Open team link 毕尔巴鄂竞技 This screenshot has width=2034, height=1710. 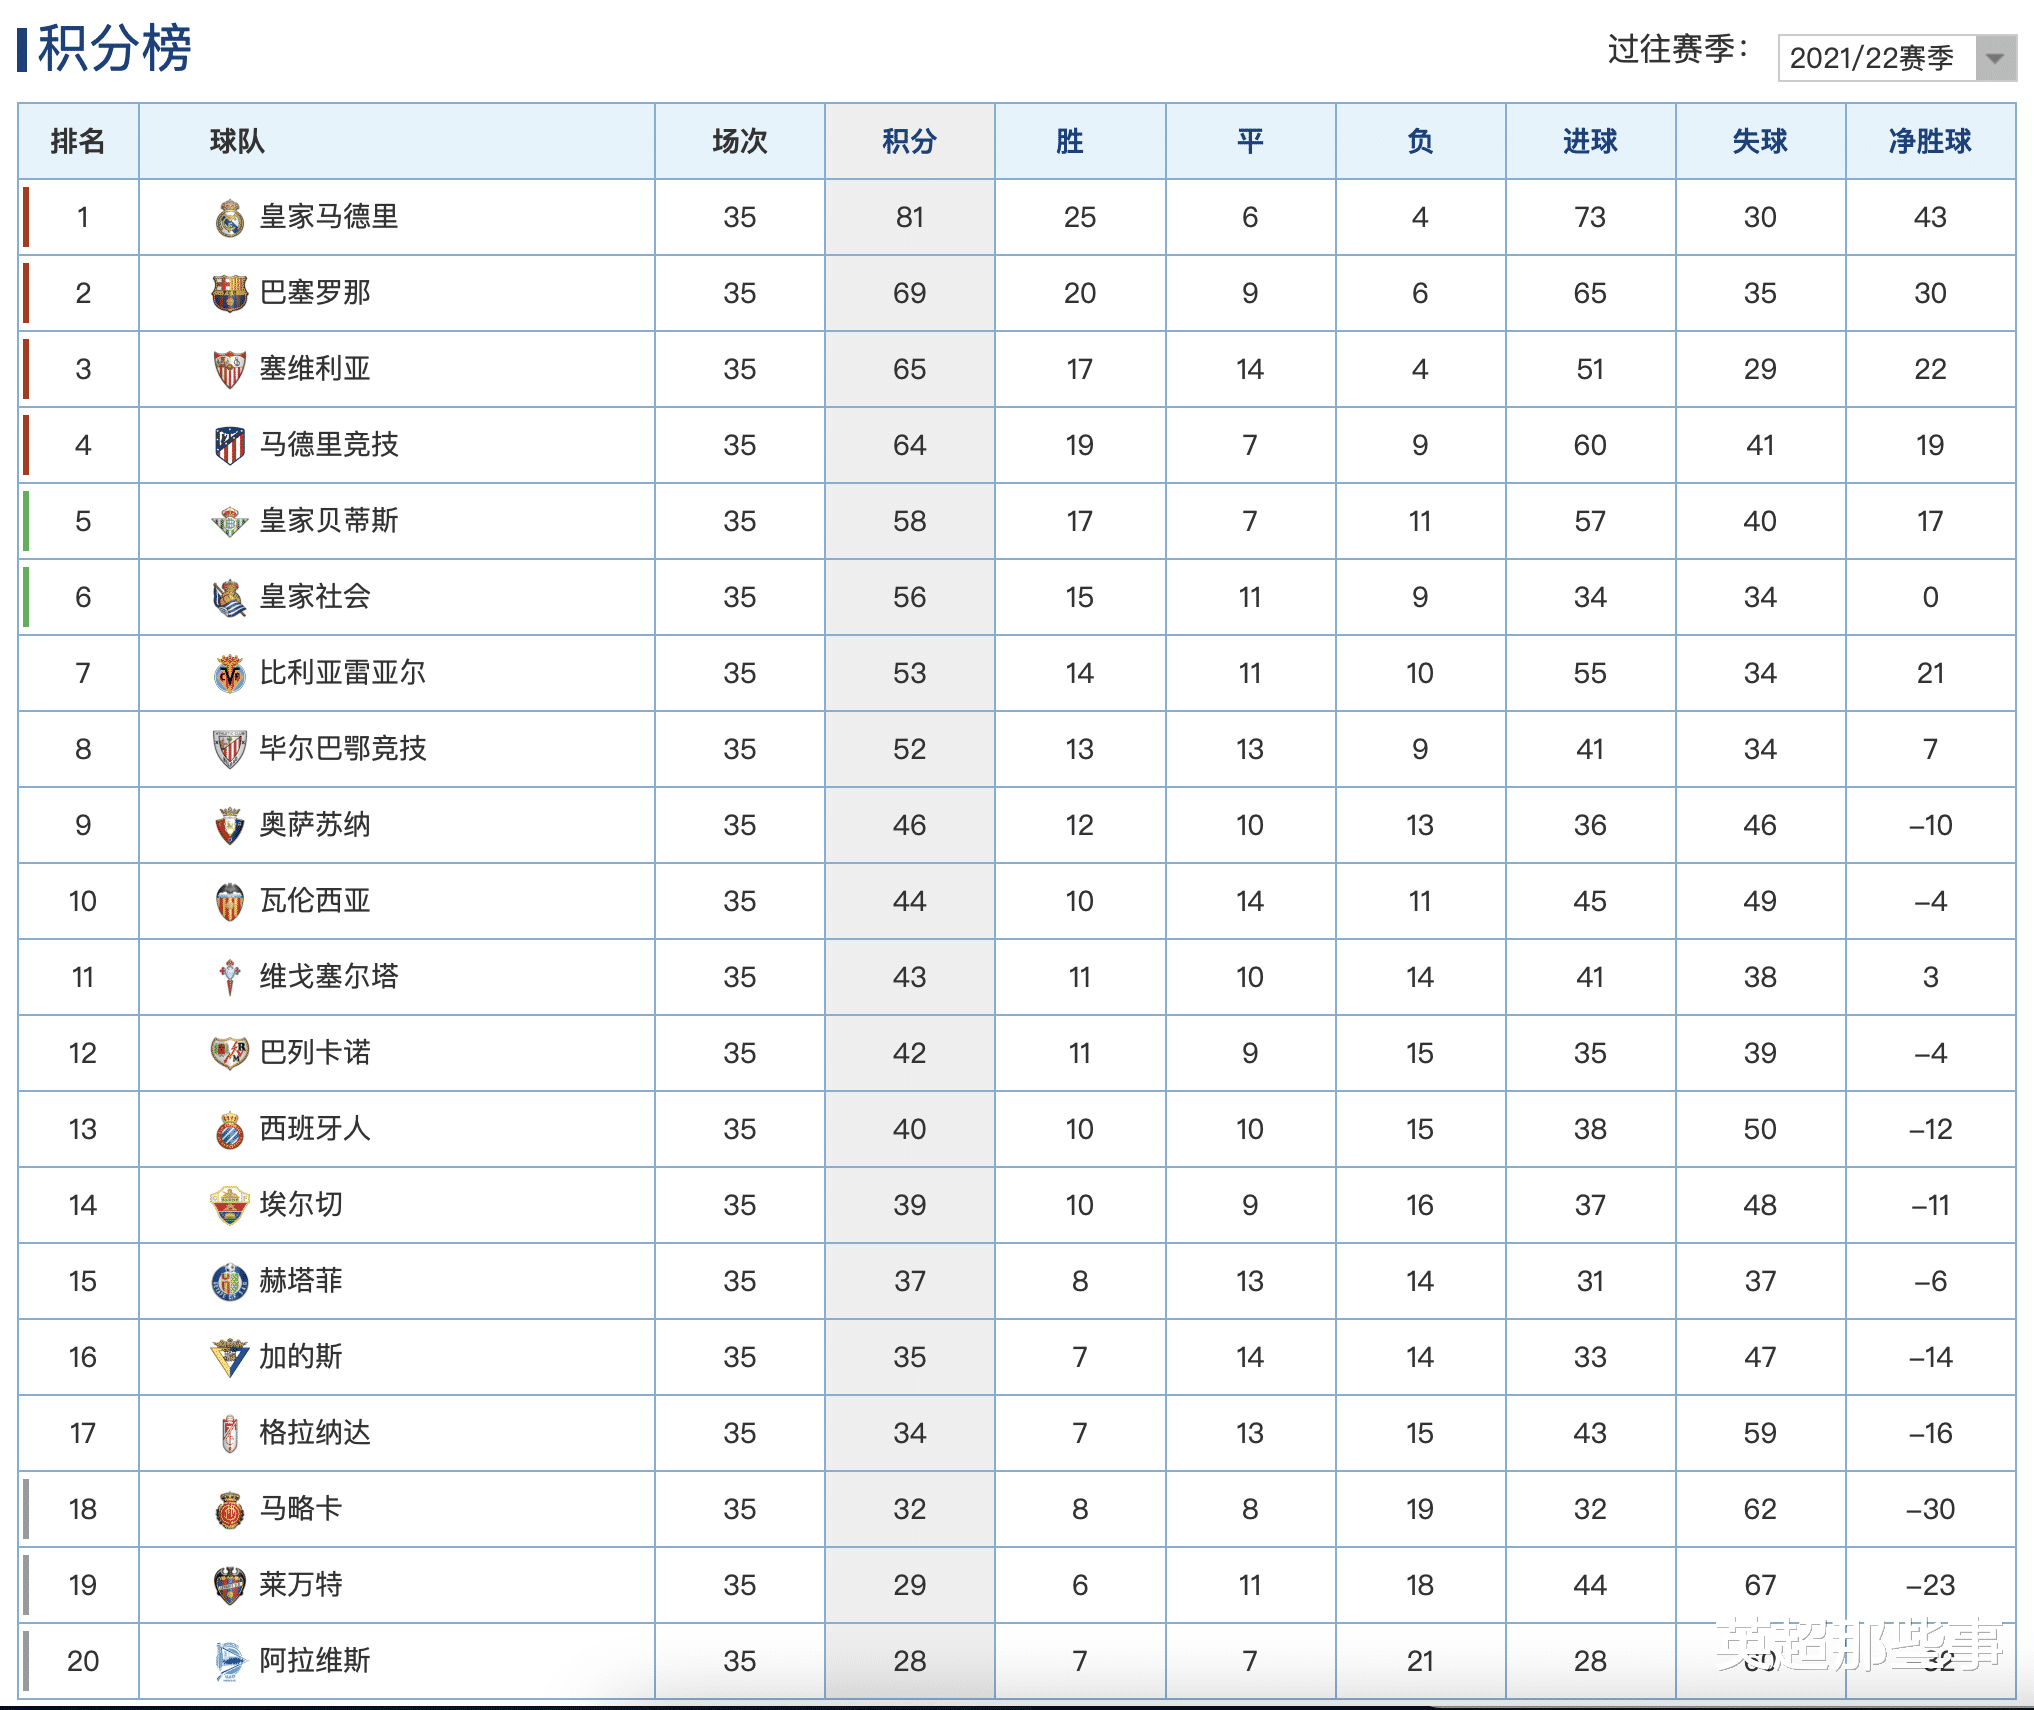coord(343,749)
